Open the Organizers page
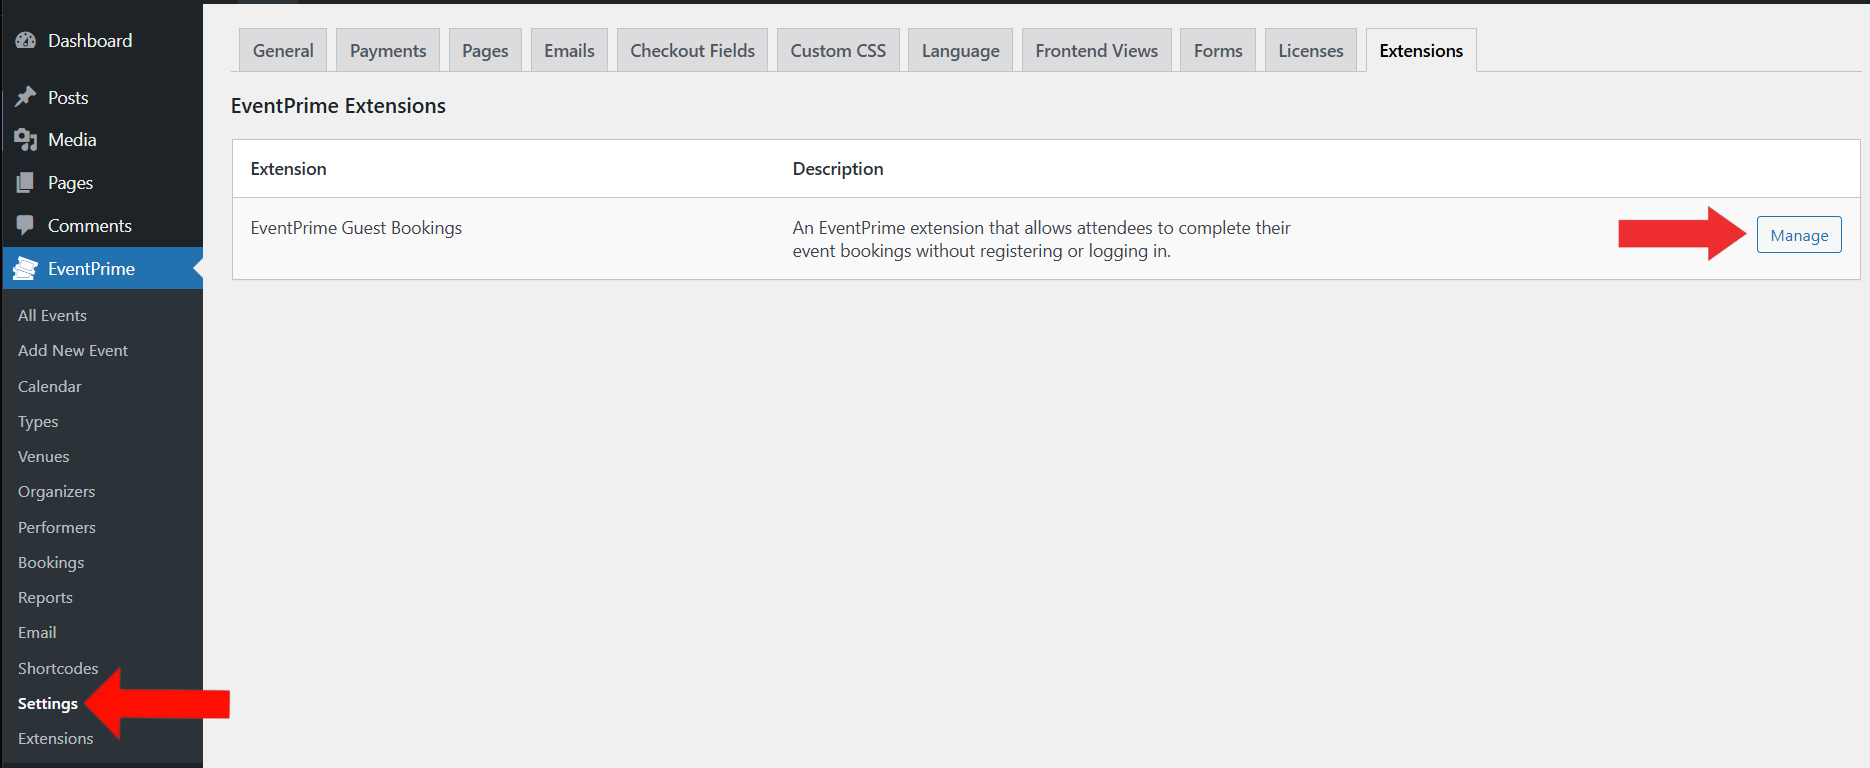Screen dimensions: 1870x768 [x=57, y=492]
